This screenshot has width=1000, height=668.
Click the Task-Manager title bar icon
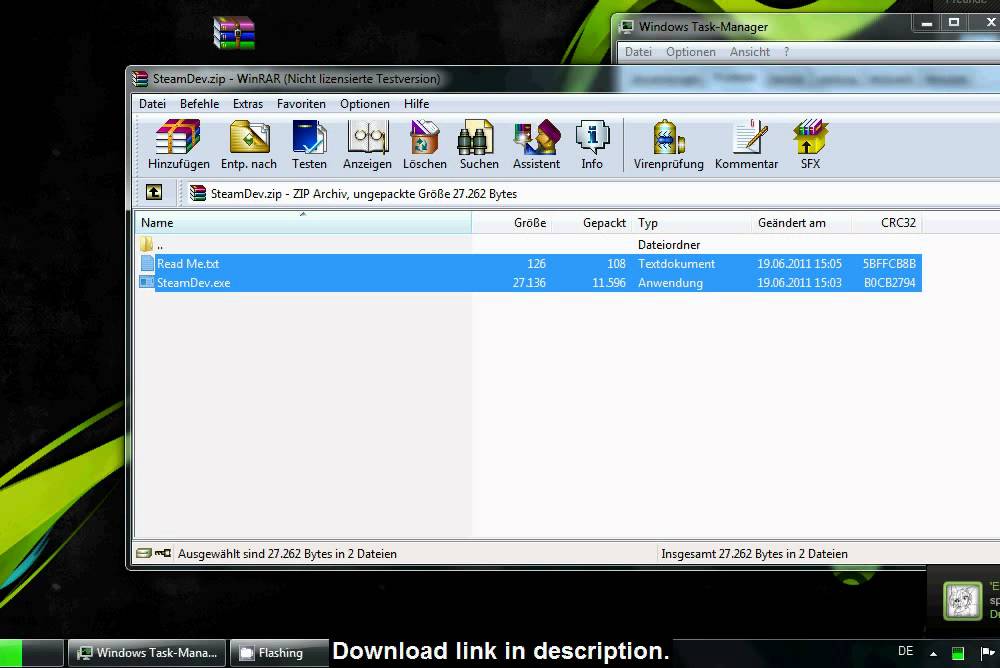[x=627, y=26]
